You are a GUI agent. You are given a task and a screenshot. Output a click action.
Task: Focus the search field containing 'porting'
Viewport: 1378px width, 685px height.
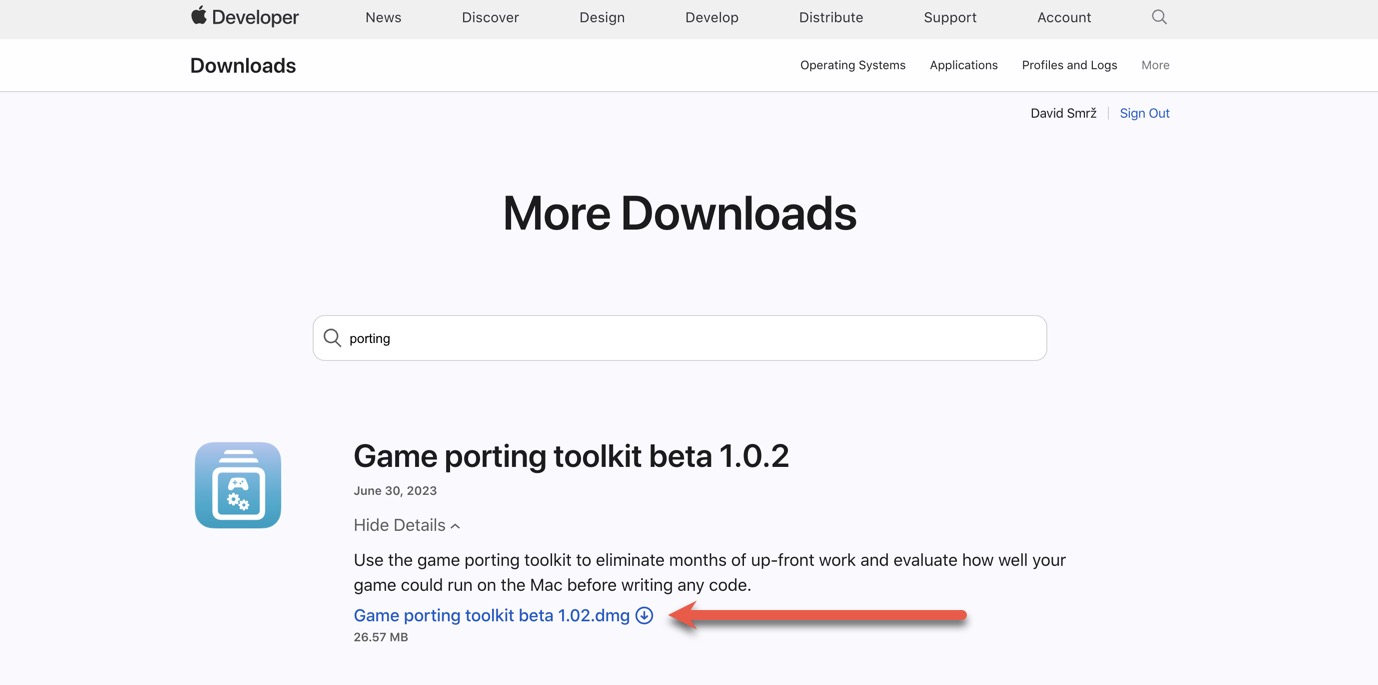pyautogui.click(x=680, y=338)
